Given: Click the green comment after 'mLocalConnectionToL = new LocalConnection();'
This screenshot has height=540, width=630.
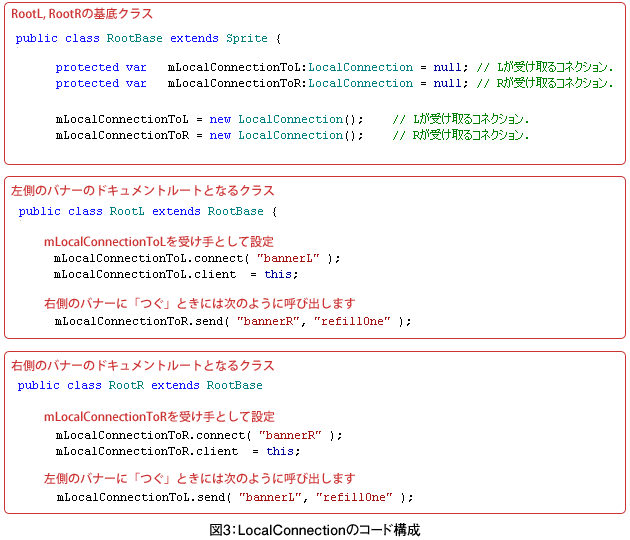Looking at the screenshot, I should coord(461,119).
